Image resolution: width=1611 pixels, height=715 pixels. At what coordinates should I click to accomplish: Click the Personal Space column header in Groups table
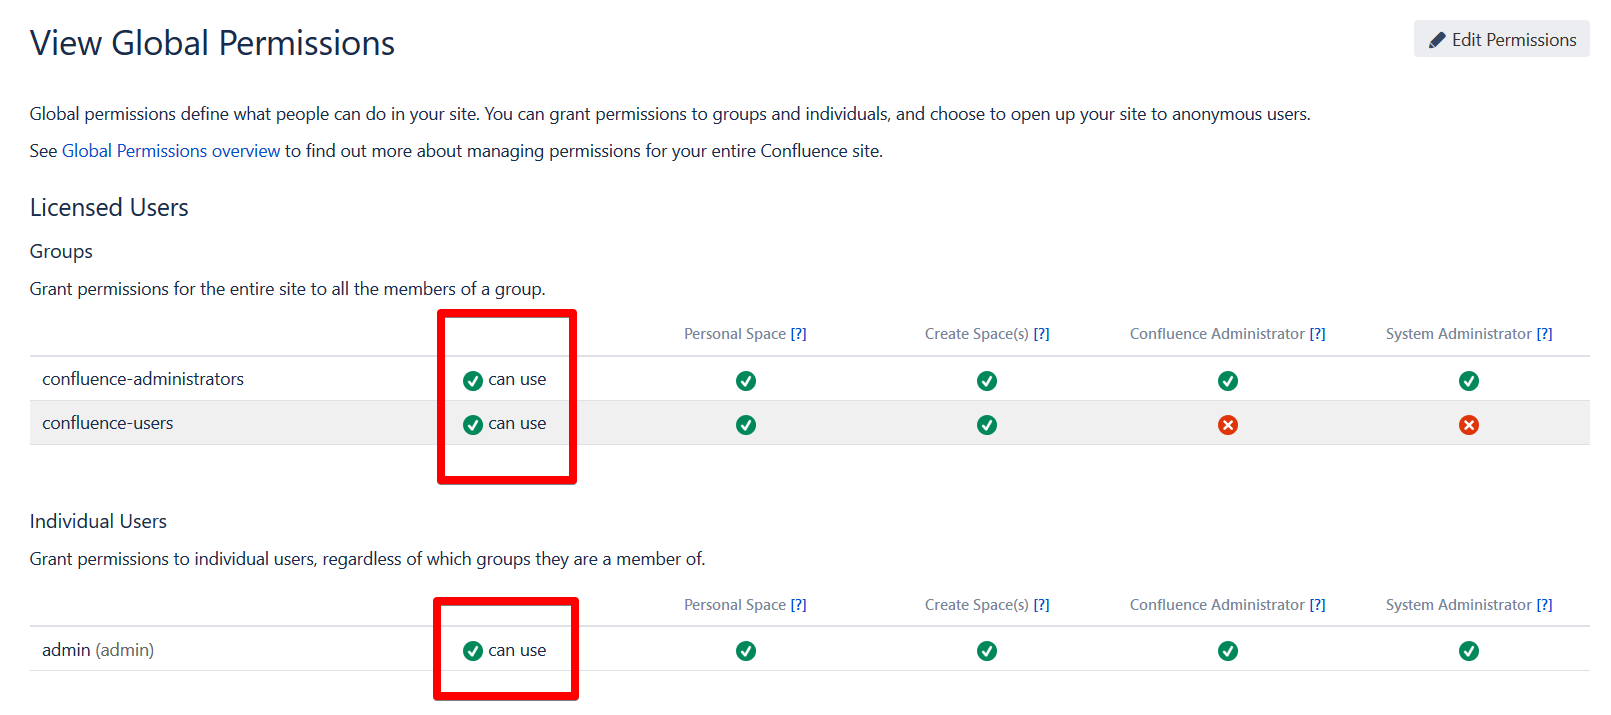(x=735, y=334)
